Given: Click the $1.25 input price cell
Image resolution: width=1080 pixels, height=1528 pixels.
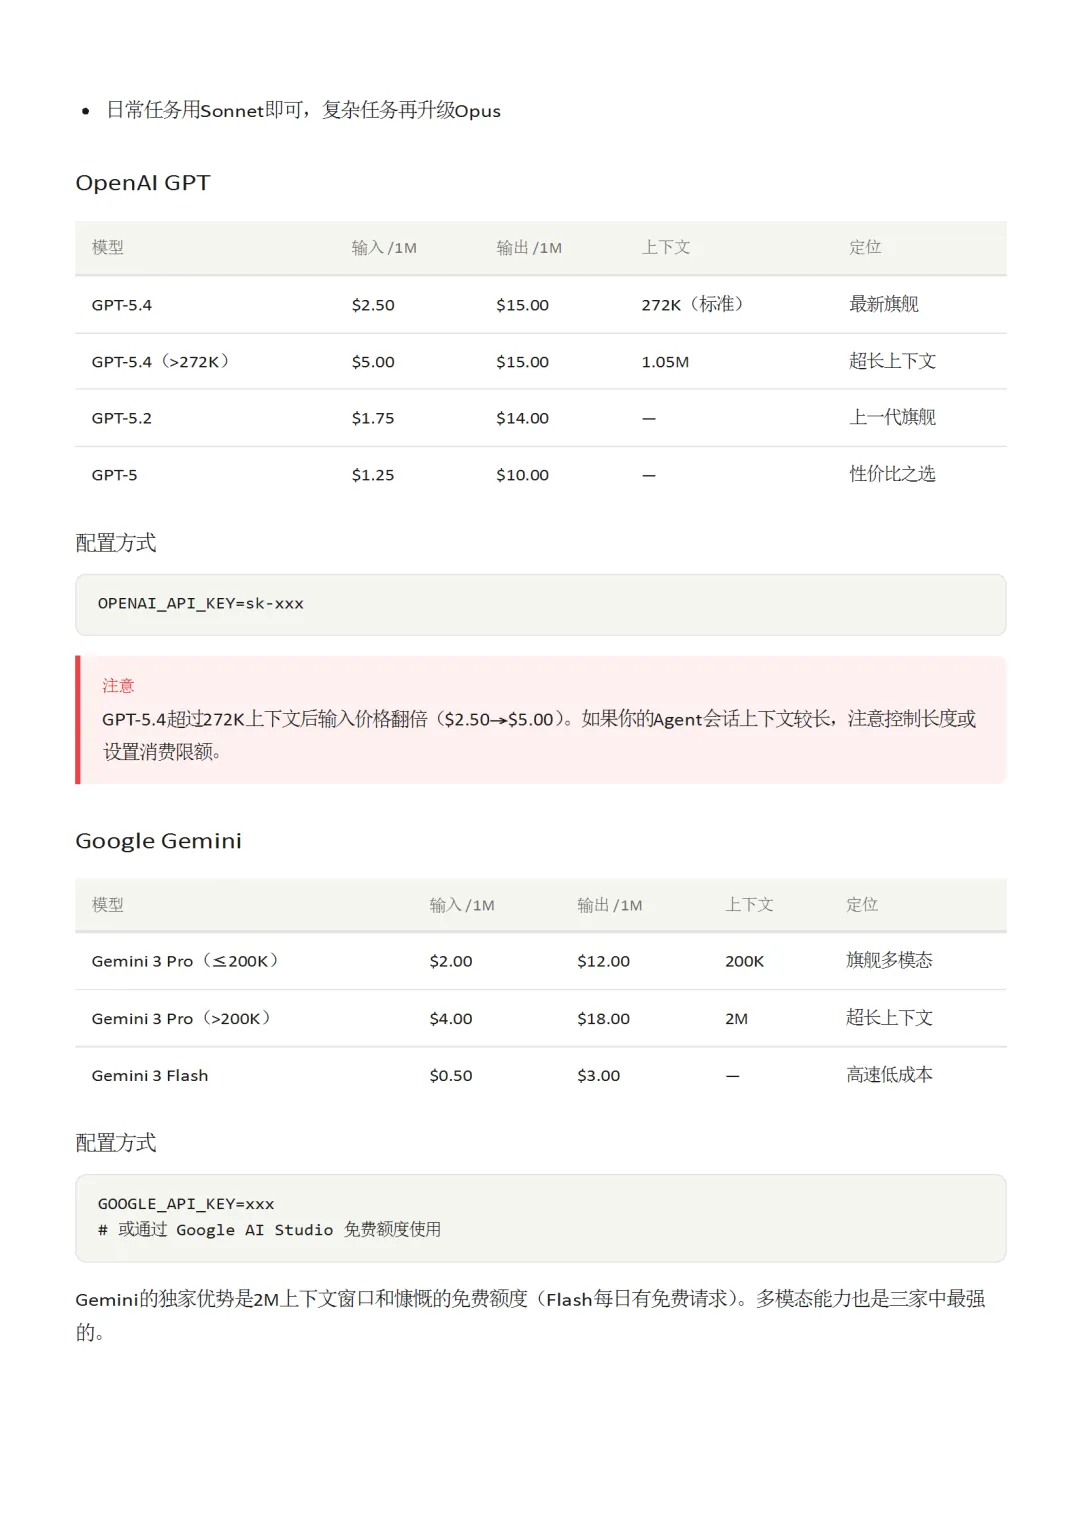Looking at the screenshot, I should 373,475.
